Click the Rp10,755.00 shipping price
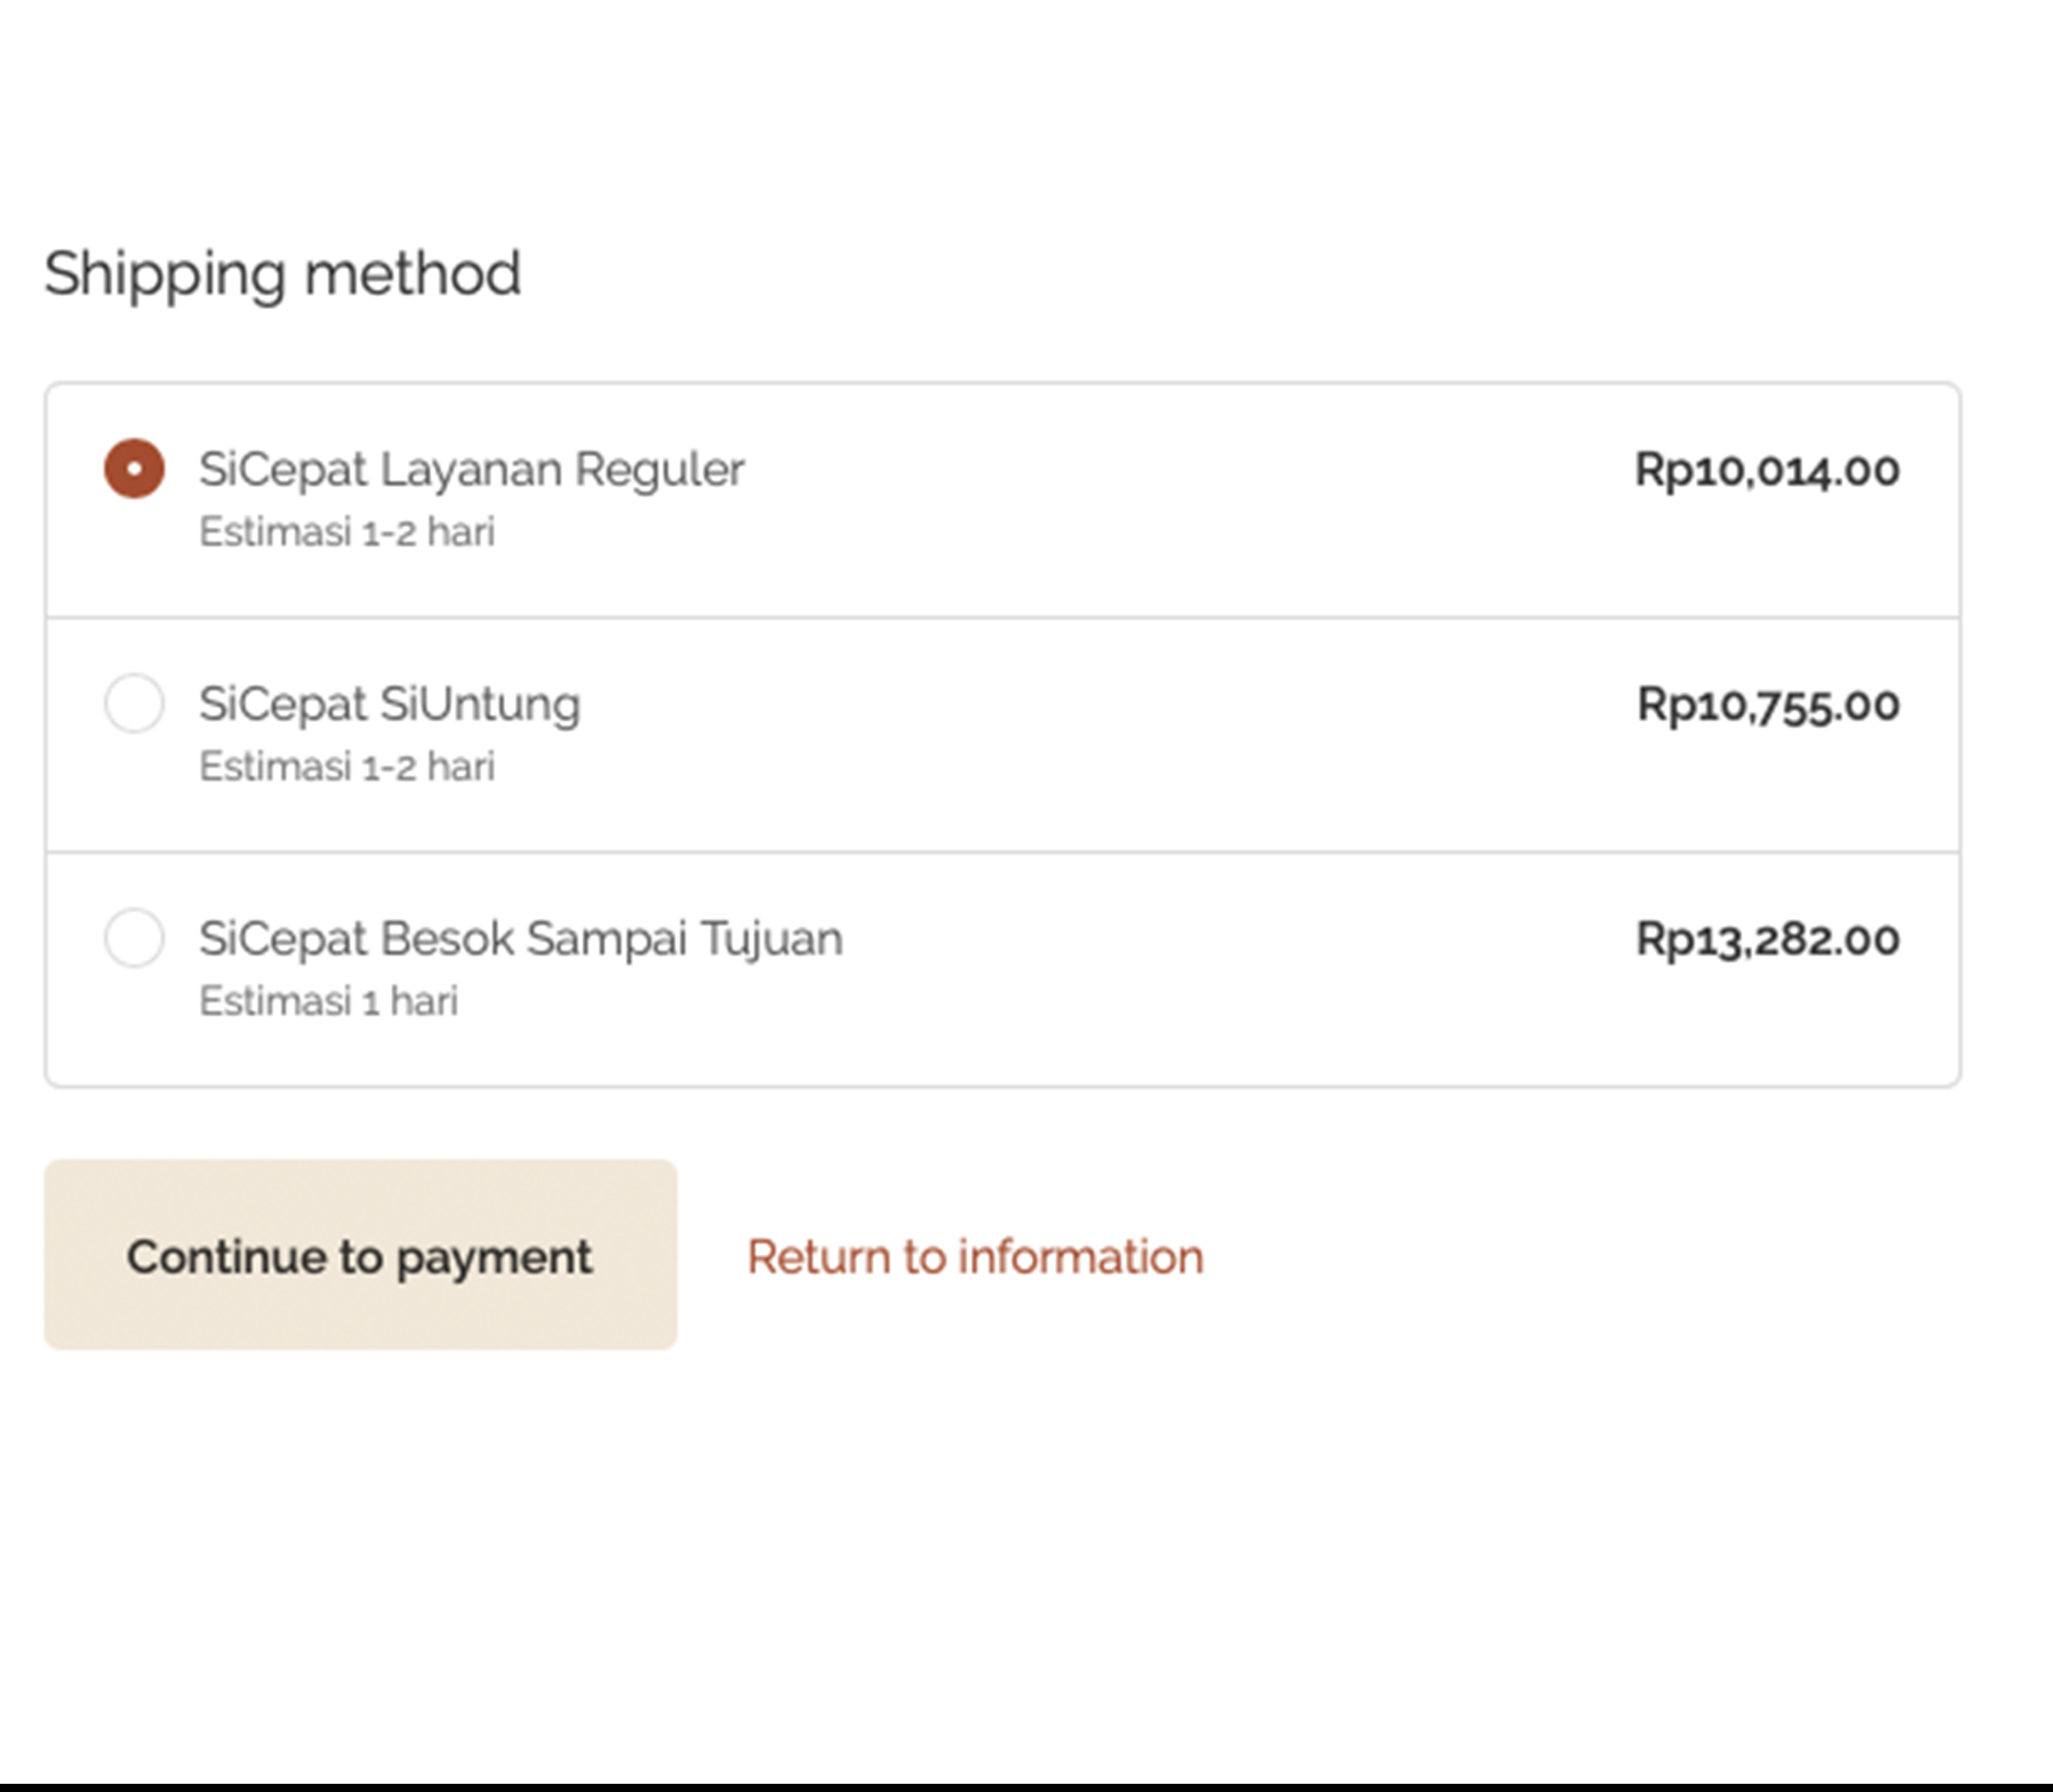 click(x=1768, y=705)
